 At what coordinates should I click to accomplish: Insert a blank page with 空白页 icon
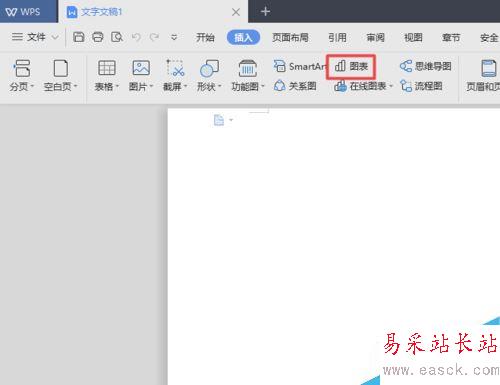coord(61,68)
